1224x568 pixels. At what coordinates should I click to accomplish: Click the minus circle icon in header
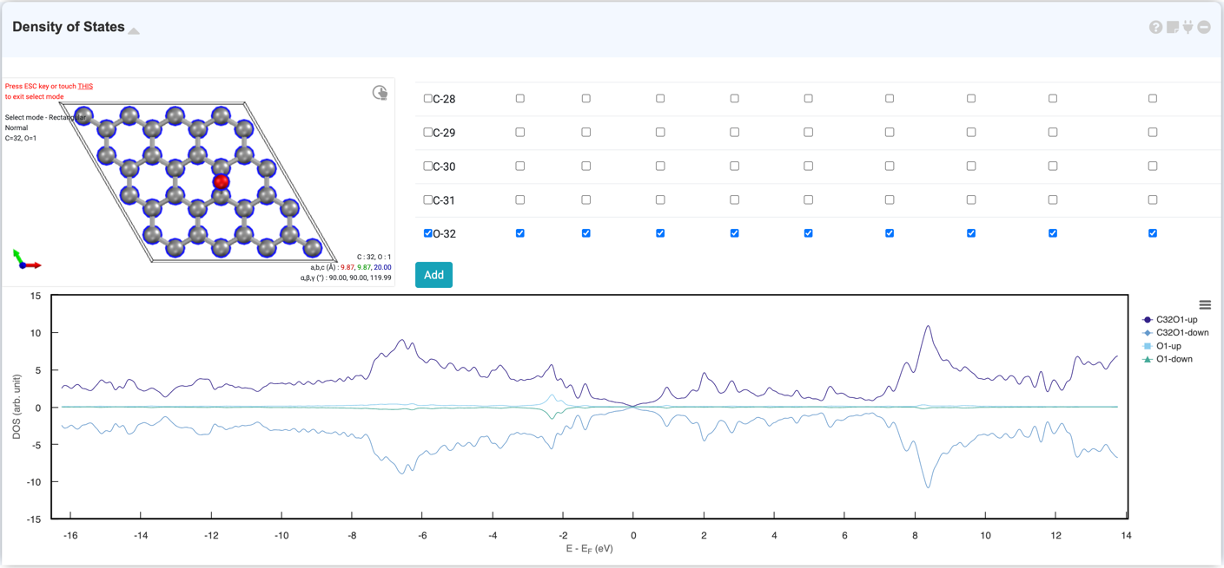(x=1204, y=27)
